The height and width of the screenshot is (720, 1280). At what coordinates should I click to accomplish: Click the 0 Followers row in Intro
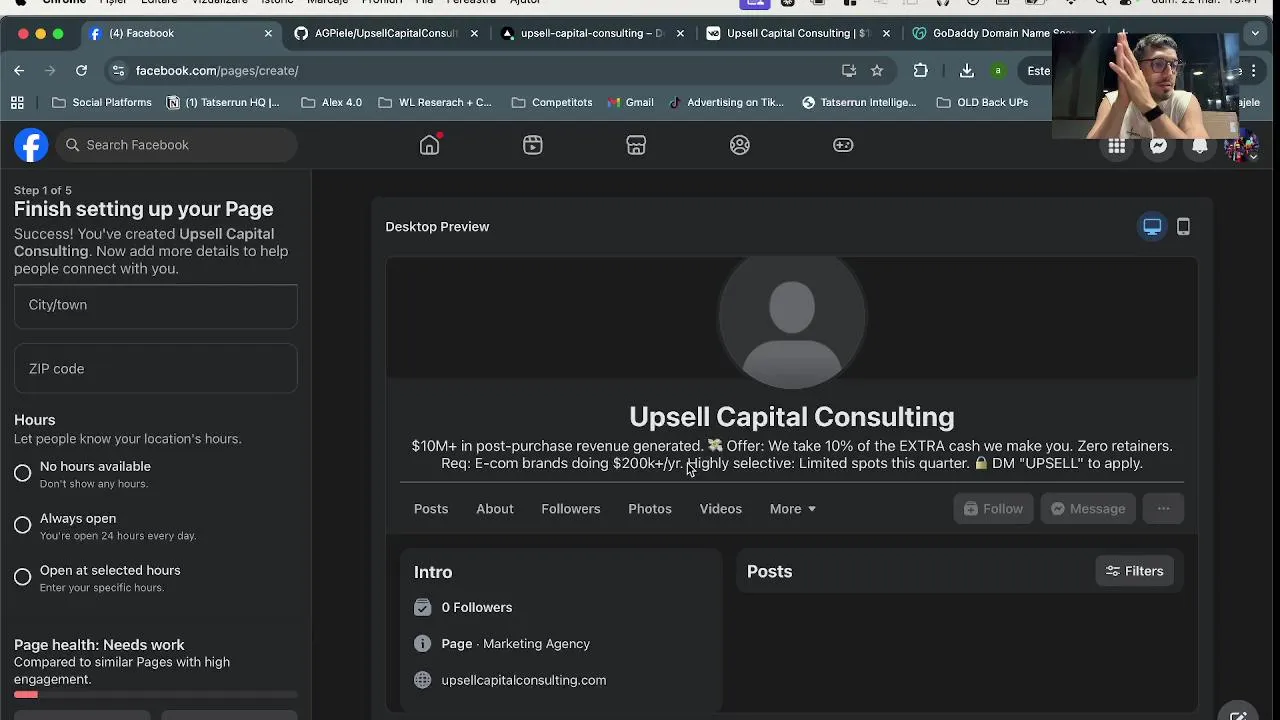463,607
